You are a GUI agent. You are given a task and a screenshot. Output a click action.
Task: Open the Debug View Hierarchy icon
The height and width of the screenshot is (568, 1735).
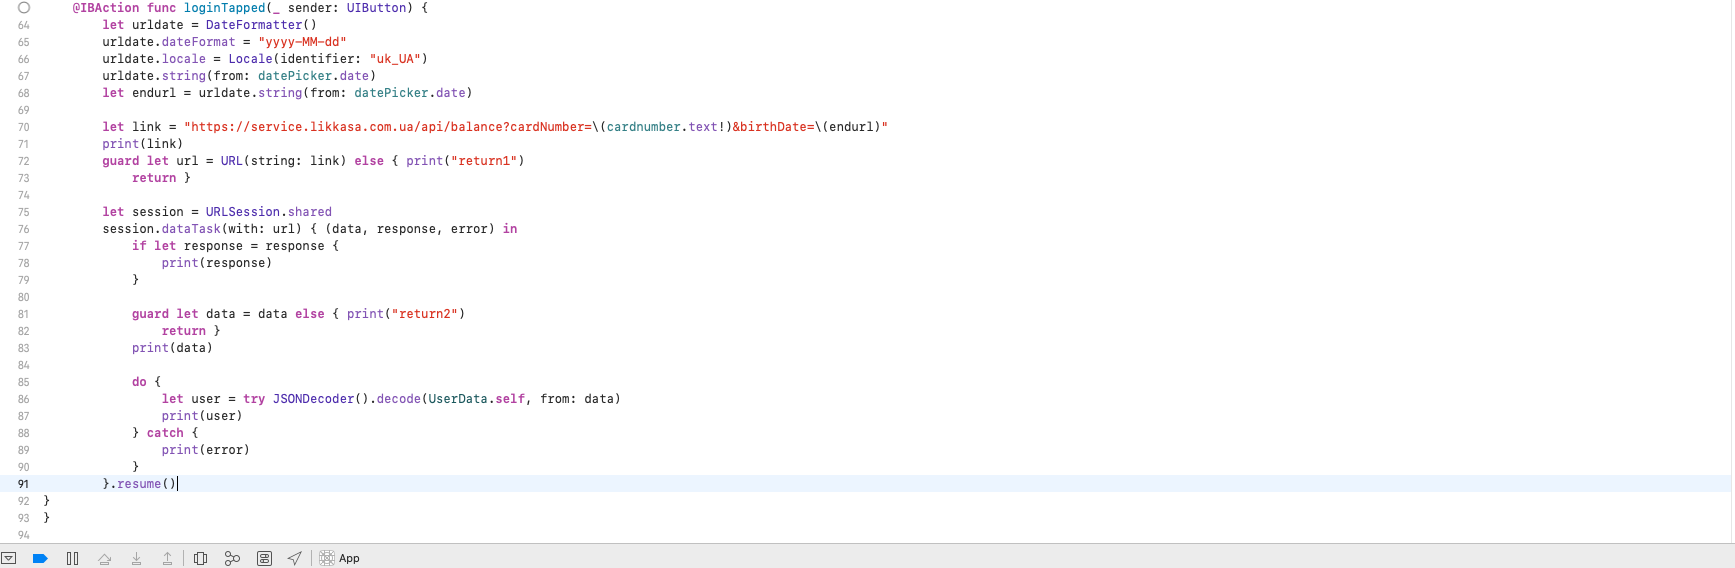point(200,558)
